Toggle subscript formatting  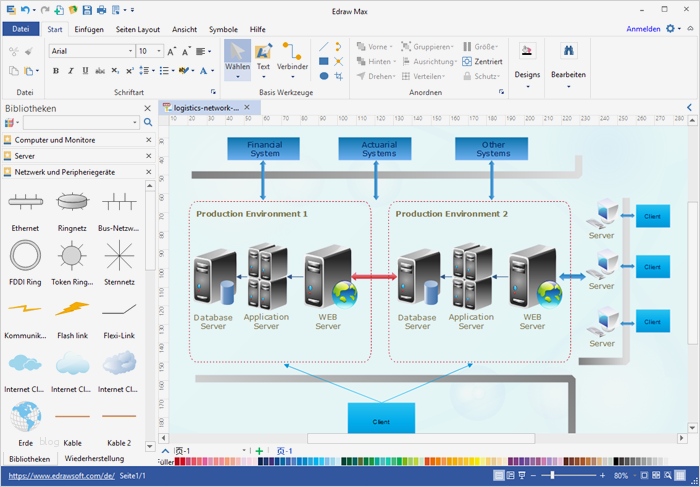point(115,71)
